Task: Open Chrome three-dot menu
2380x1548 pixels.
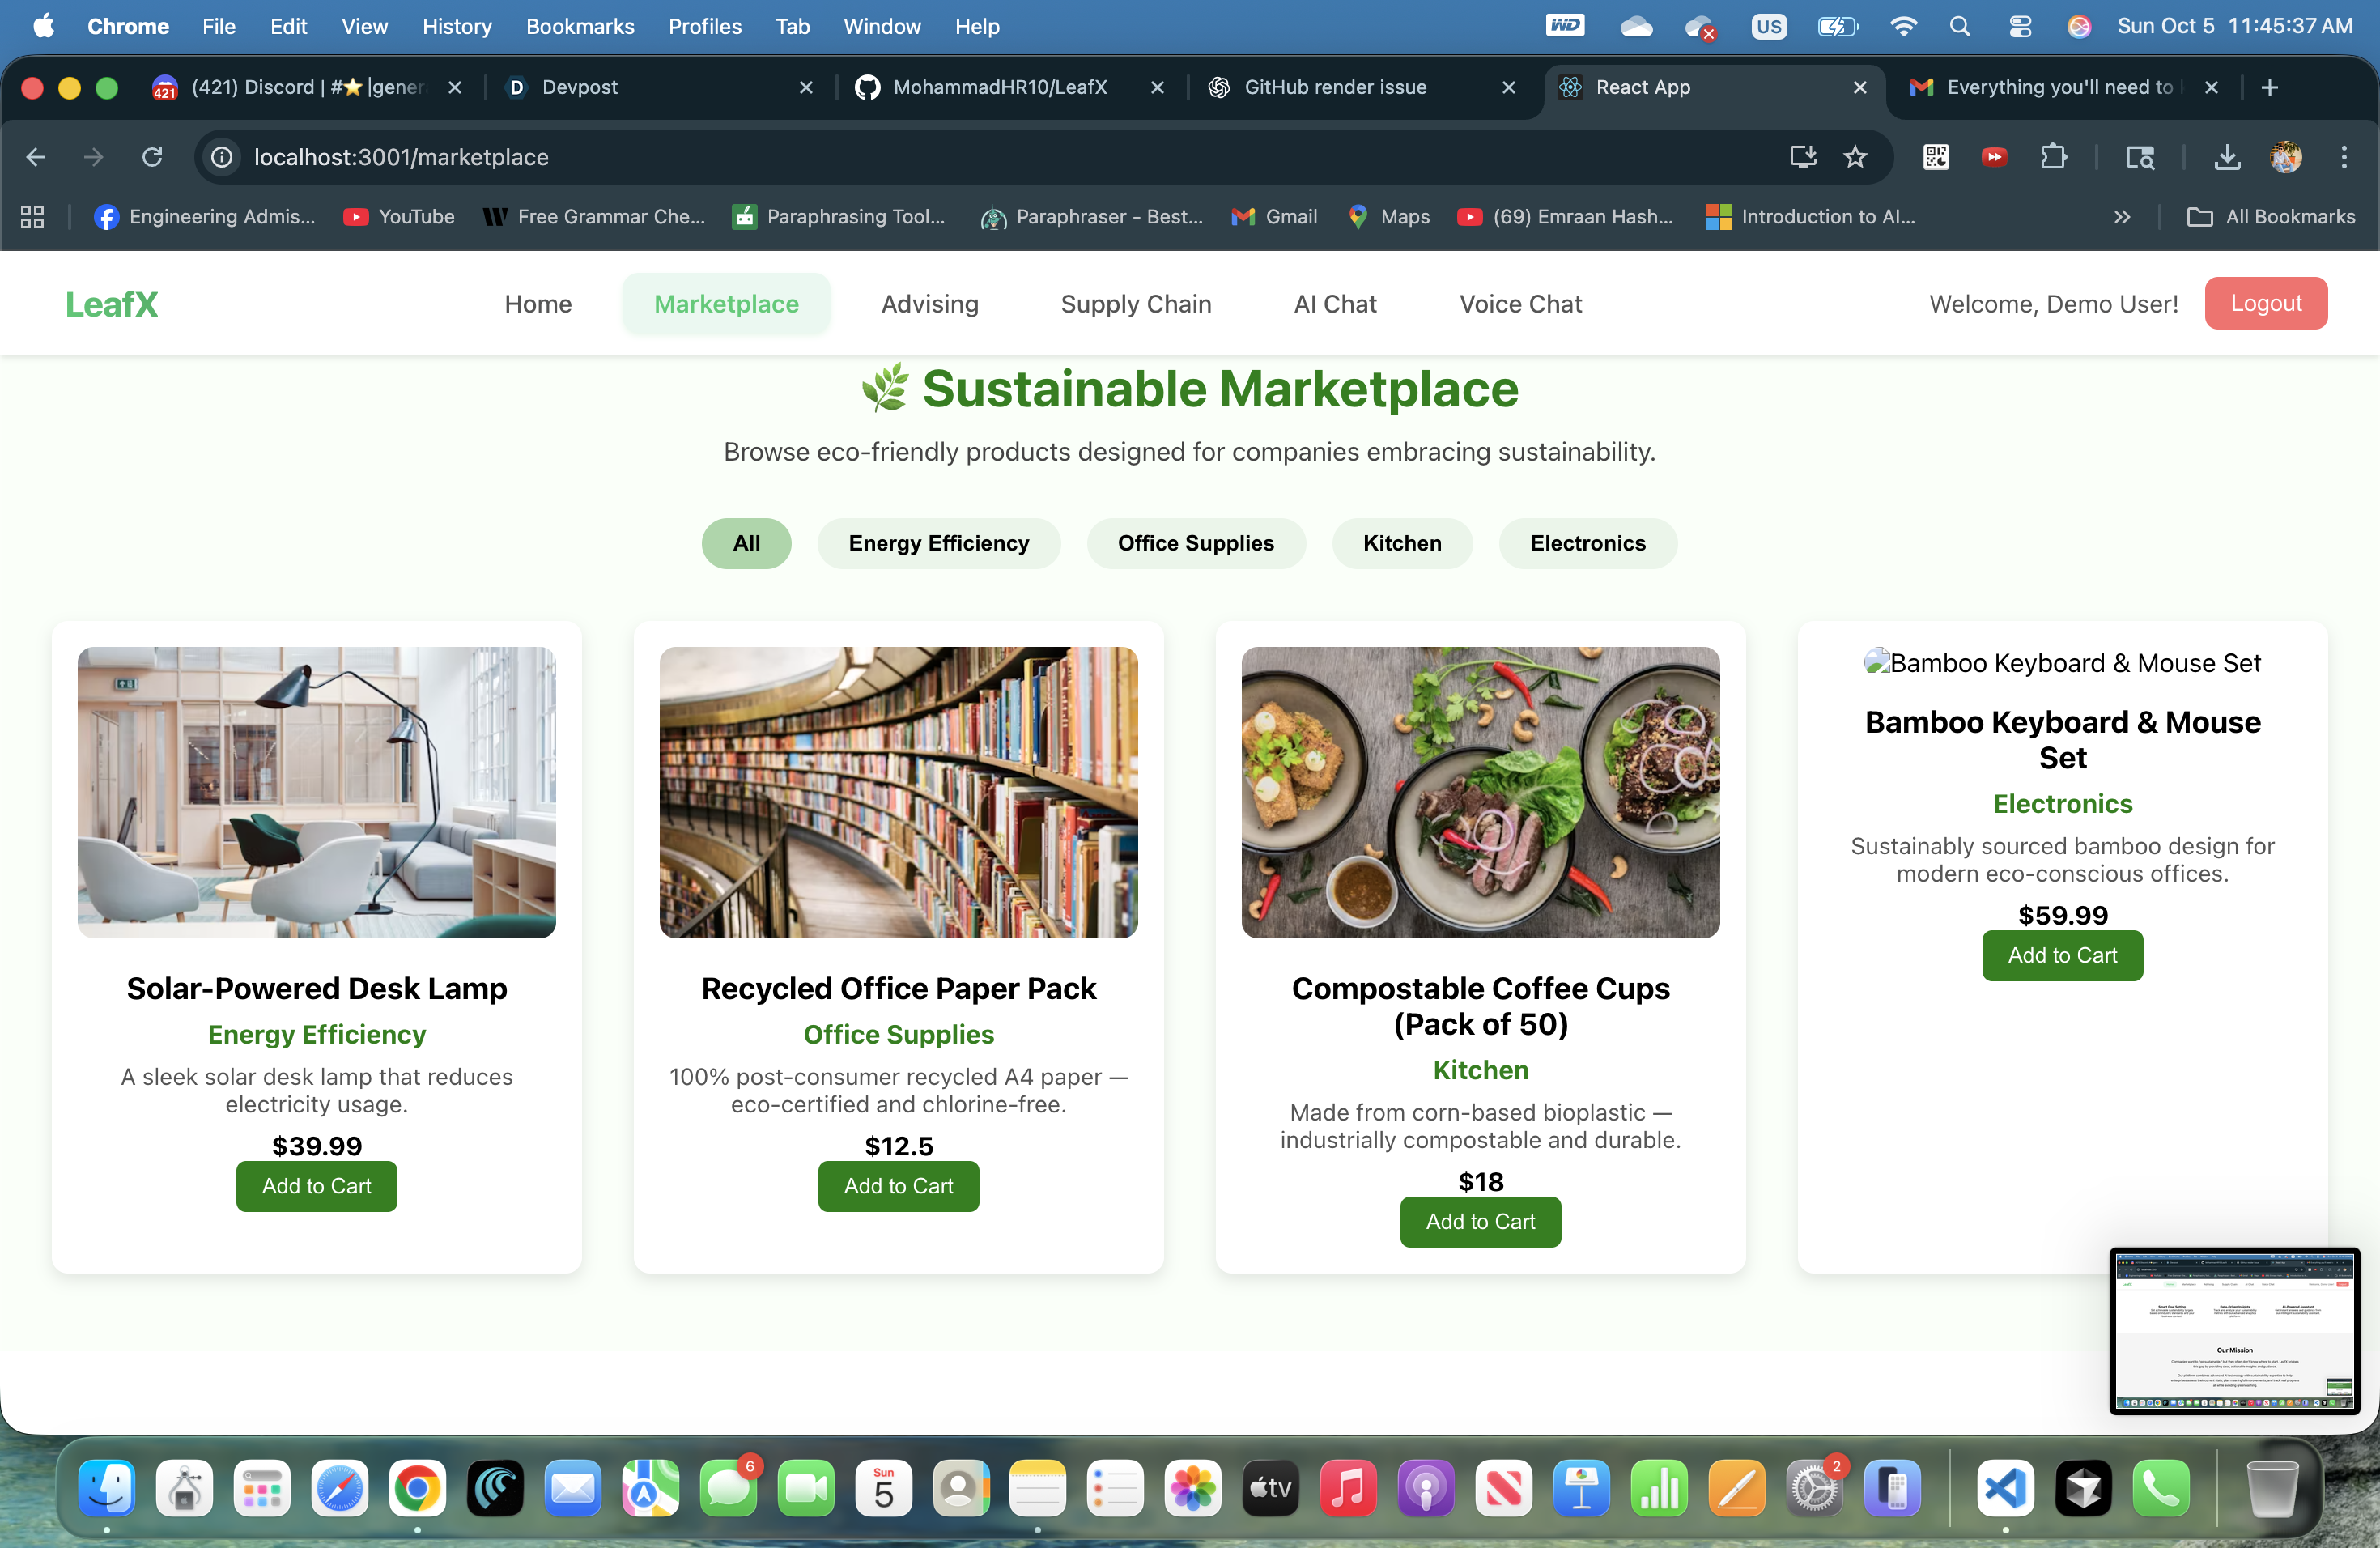Action: [x=2343, y=157]
